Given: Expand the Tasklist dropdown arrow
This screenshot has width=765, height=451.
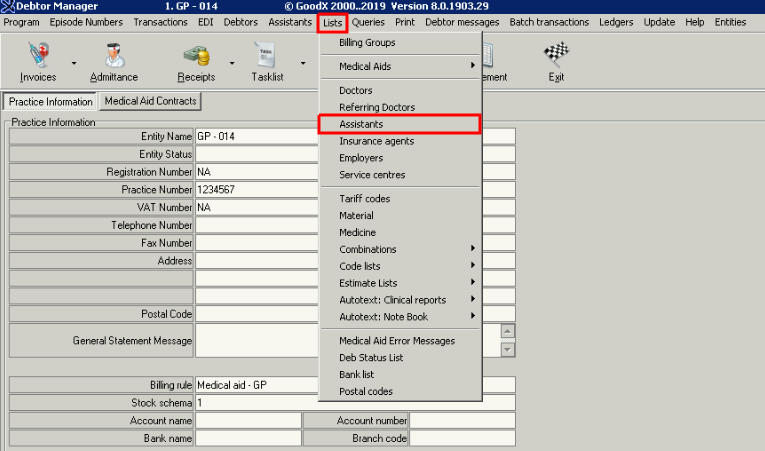Looking at the screenshot, I should tap(303, 63).
